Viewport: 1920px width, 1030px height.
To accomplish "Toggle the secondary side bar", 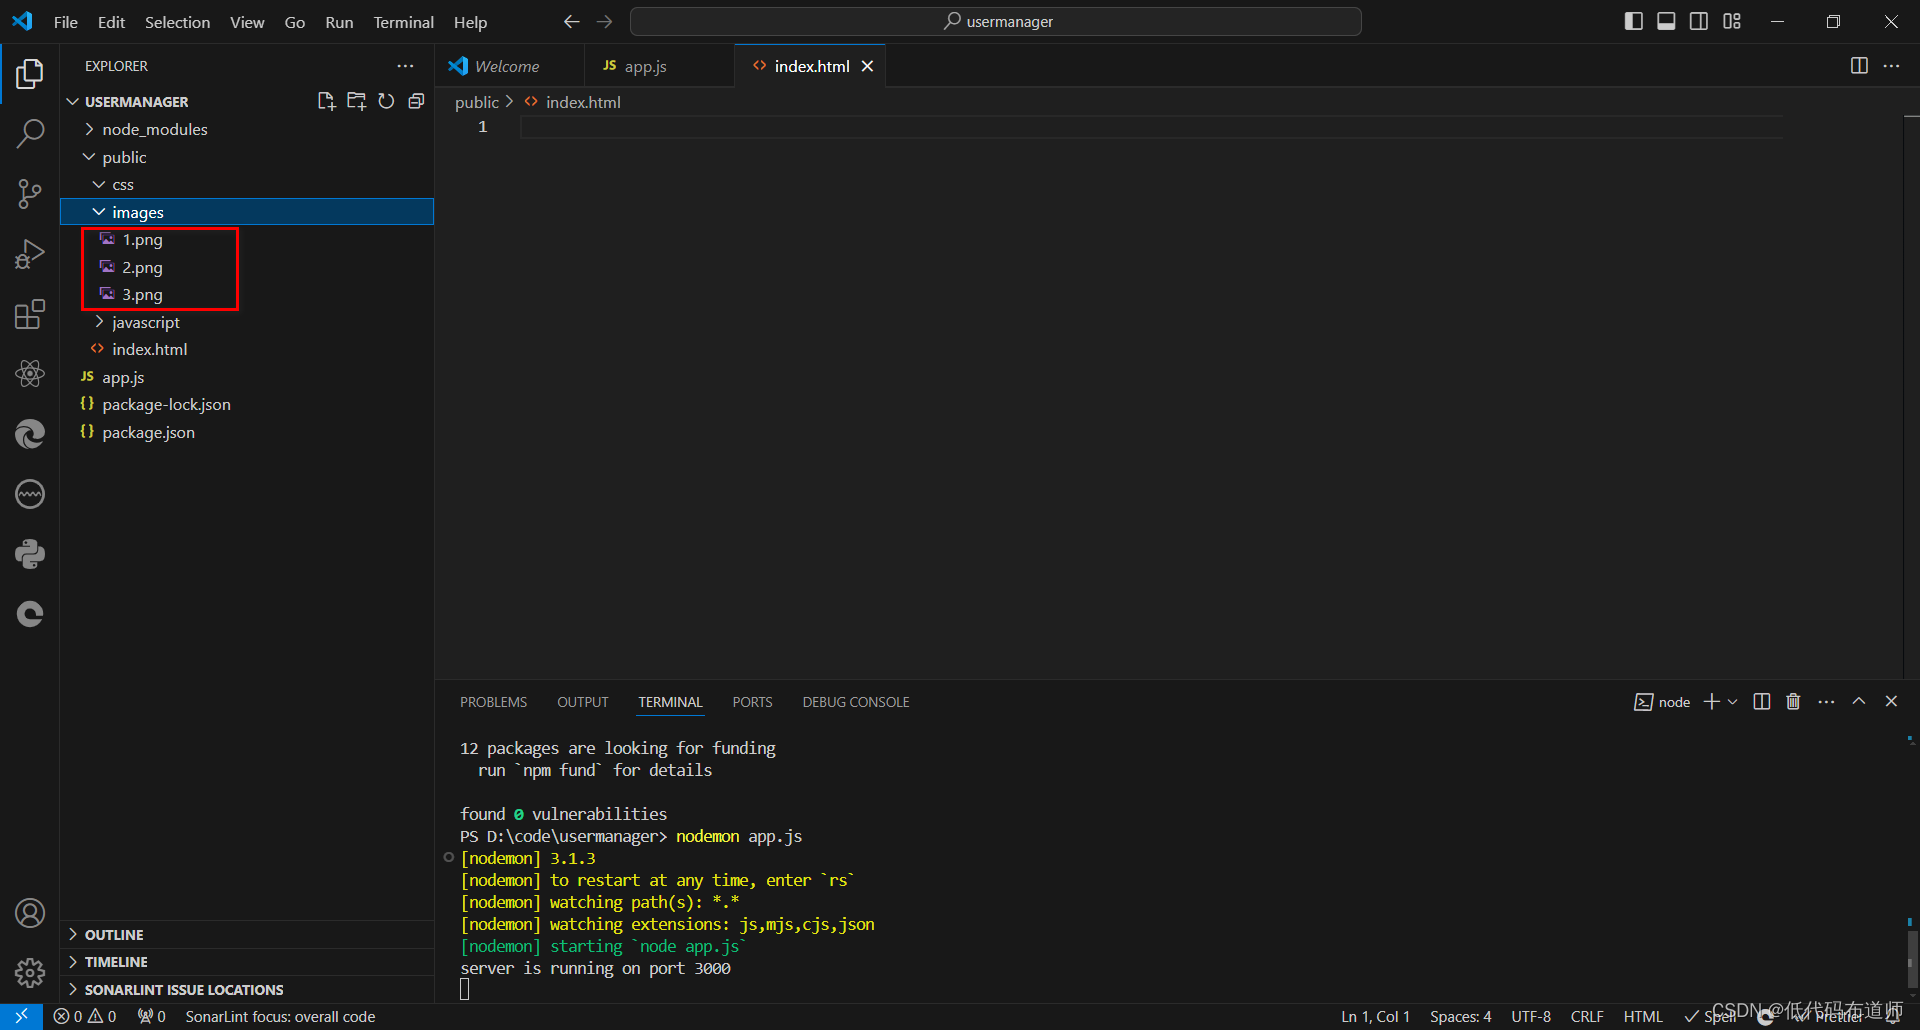I will 1699,21.
